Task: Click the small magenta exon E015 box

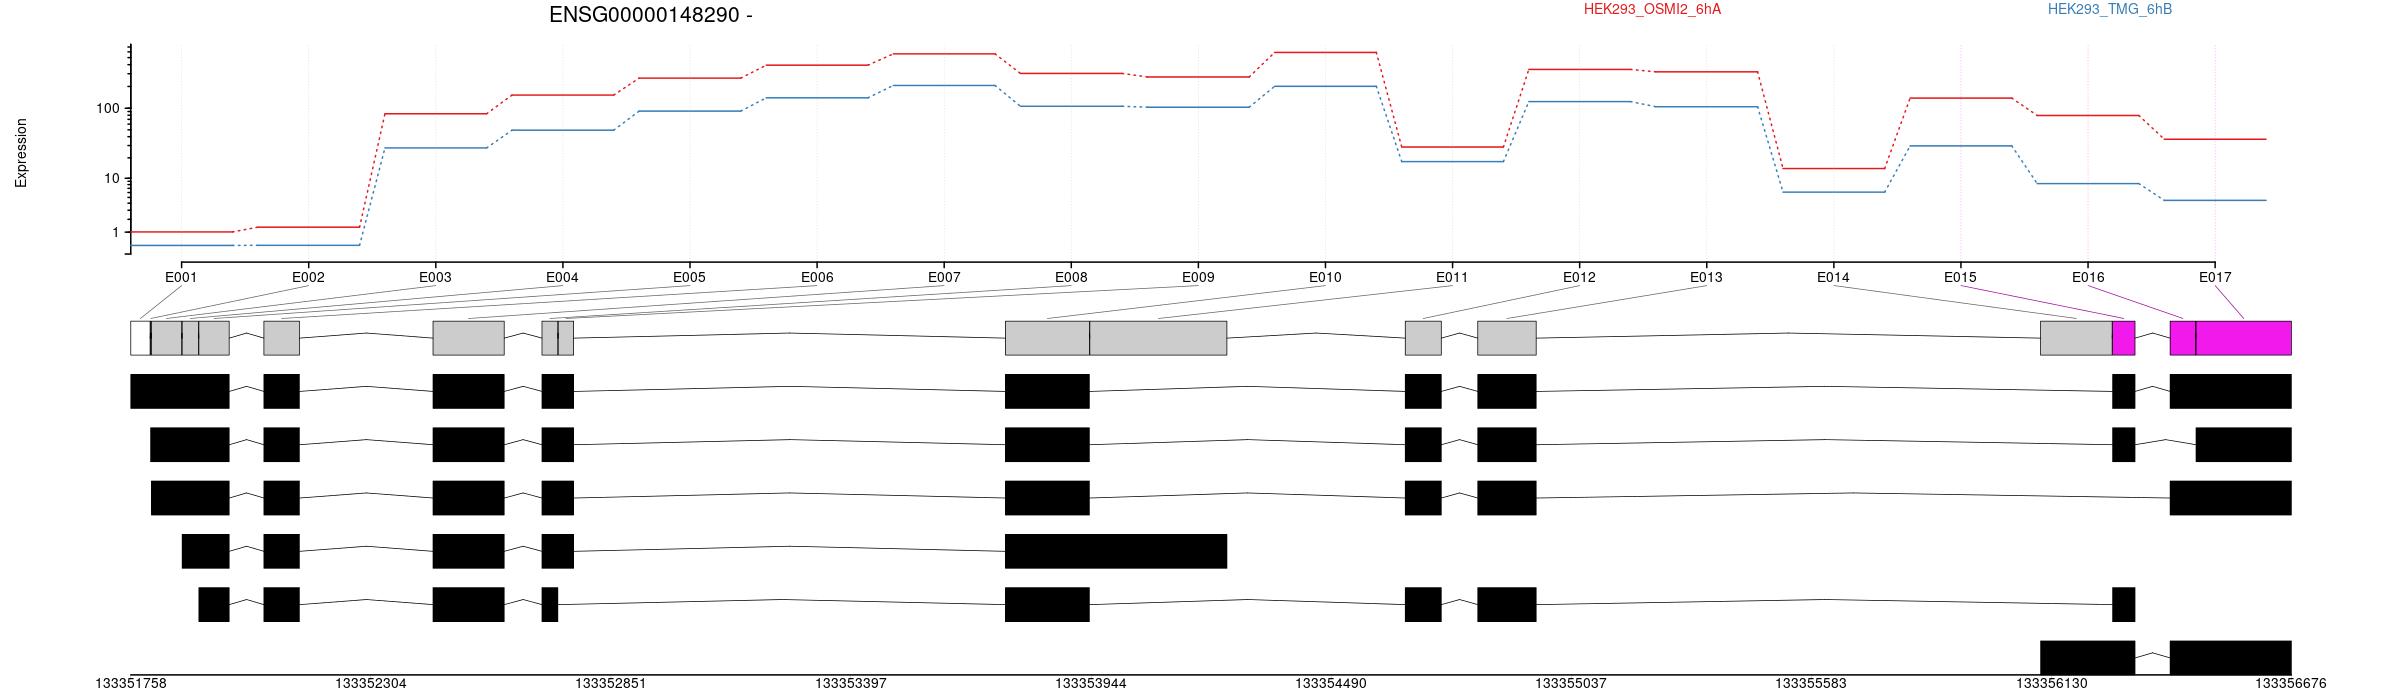Action: pos(2123,338)
